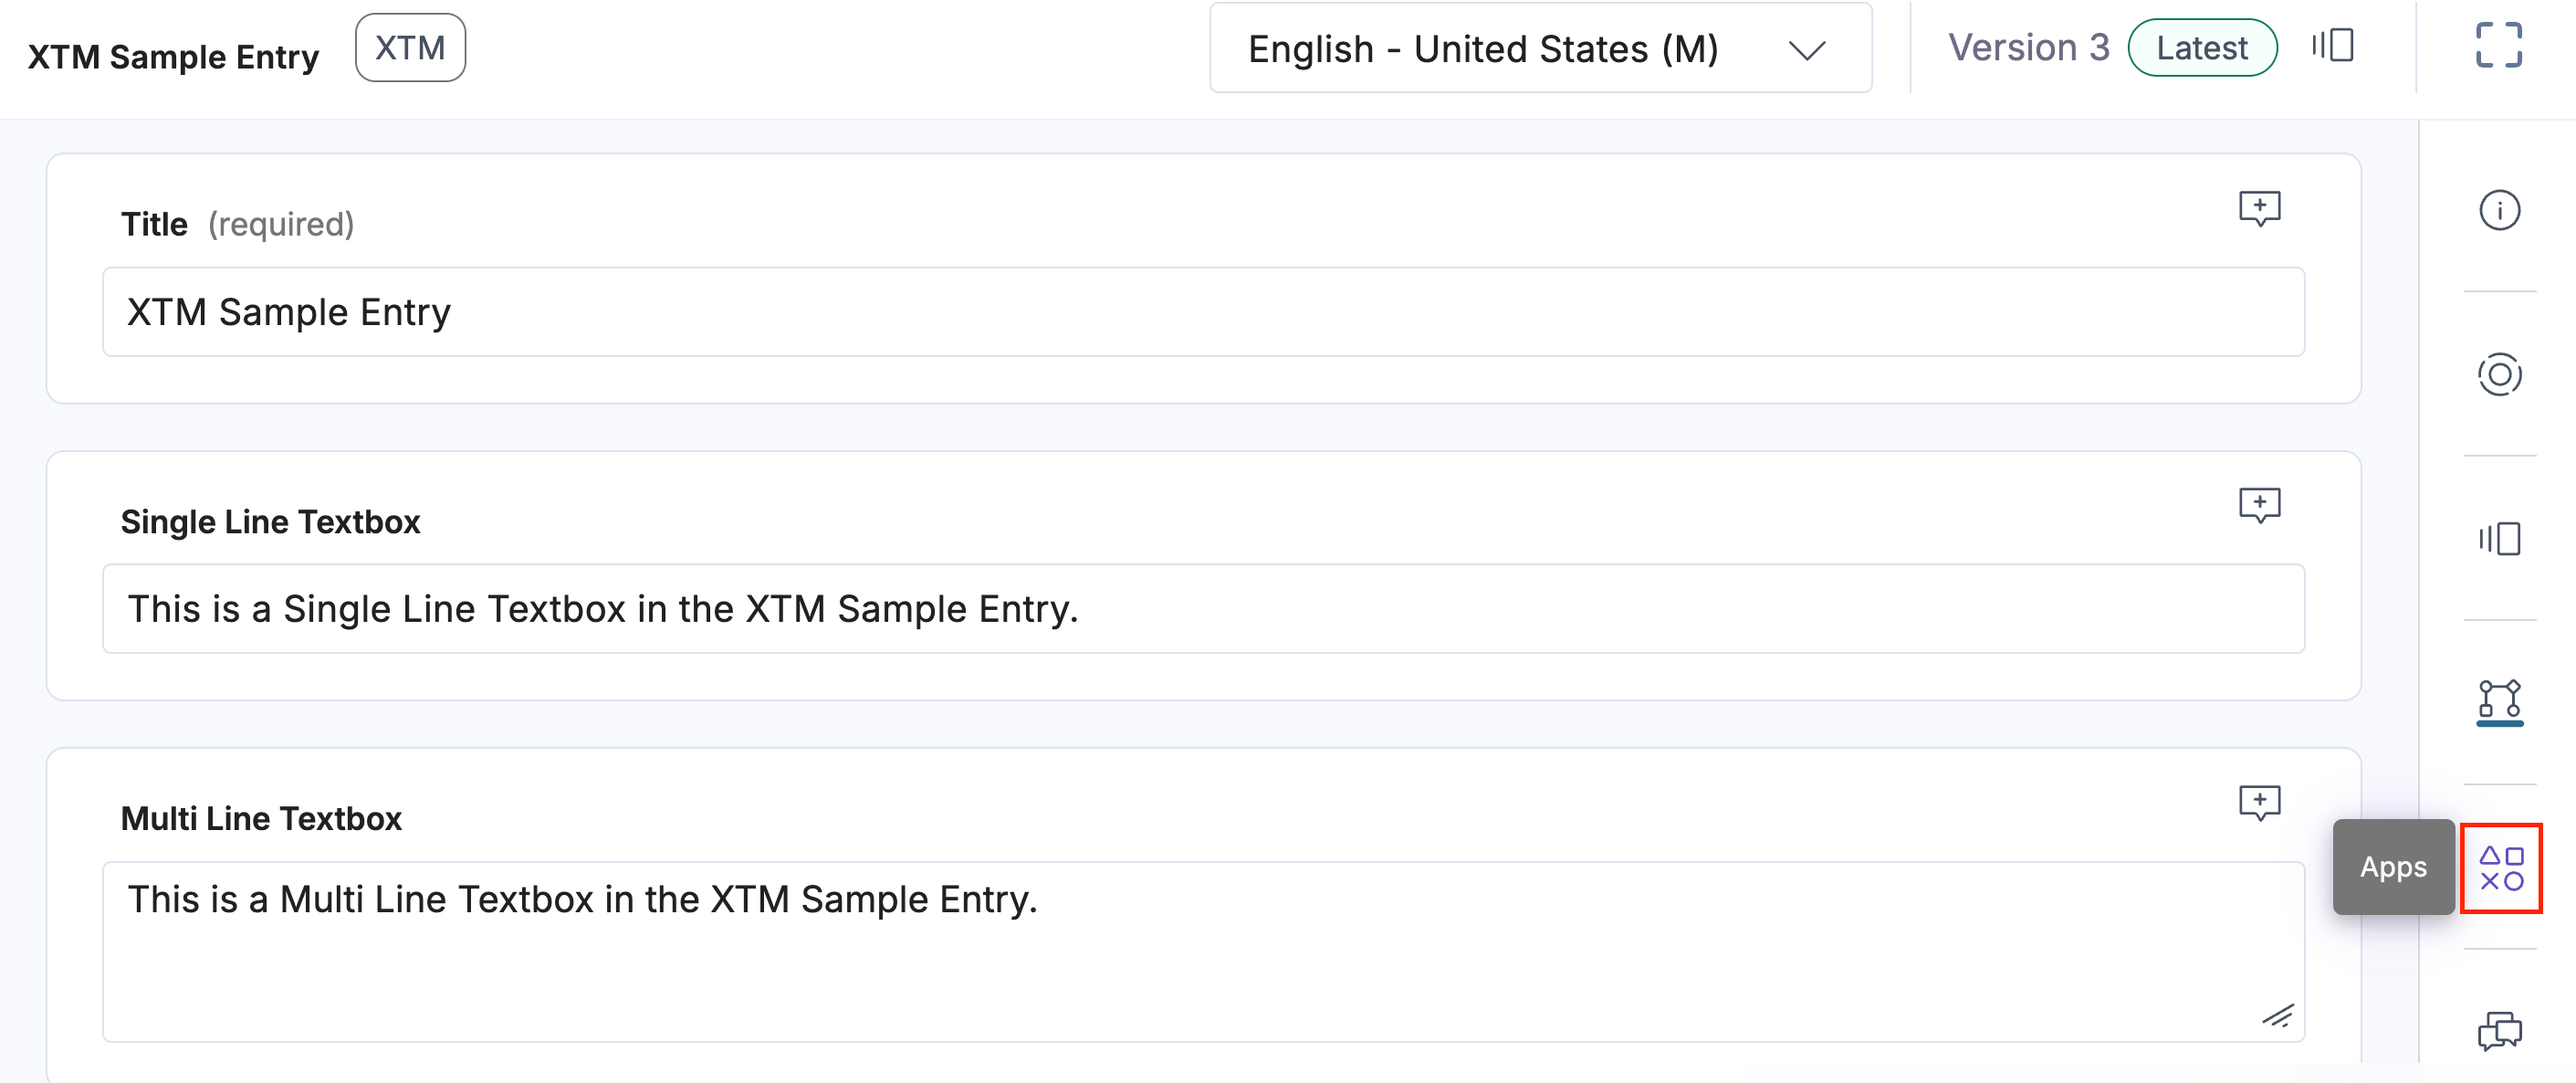Click the XTM content type label
The height and width of the screenshot is (1083, 2576).
[x=409, y=45]
